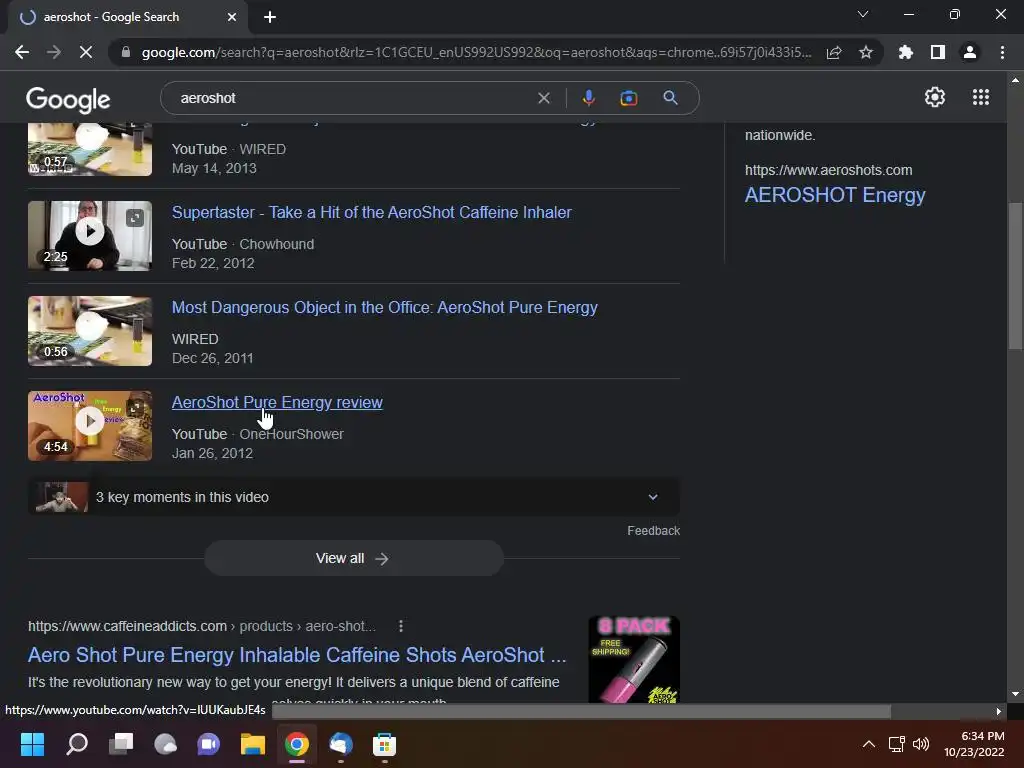The width and height of the screenshot is (1024, 768).
Task: Click the magnifier search button
Action: pyautogui.click(x=670, y=98)
